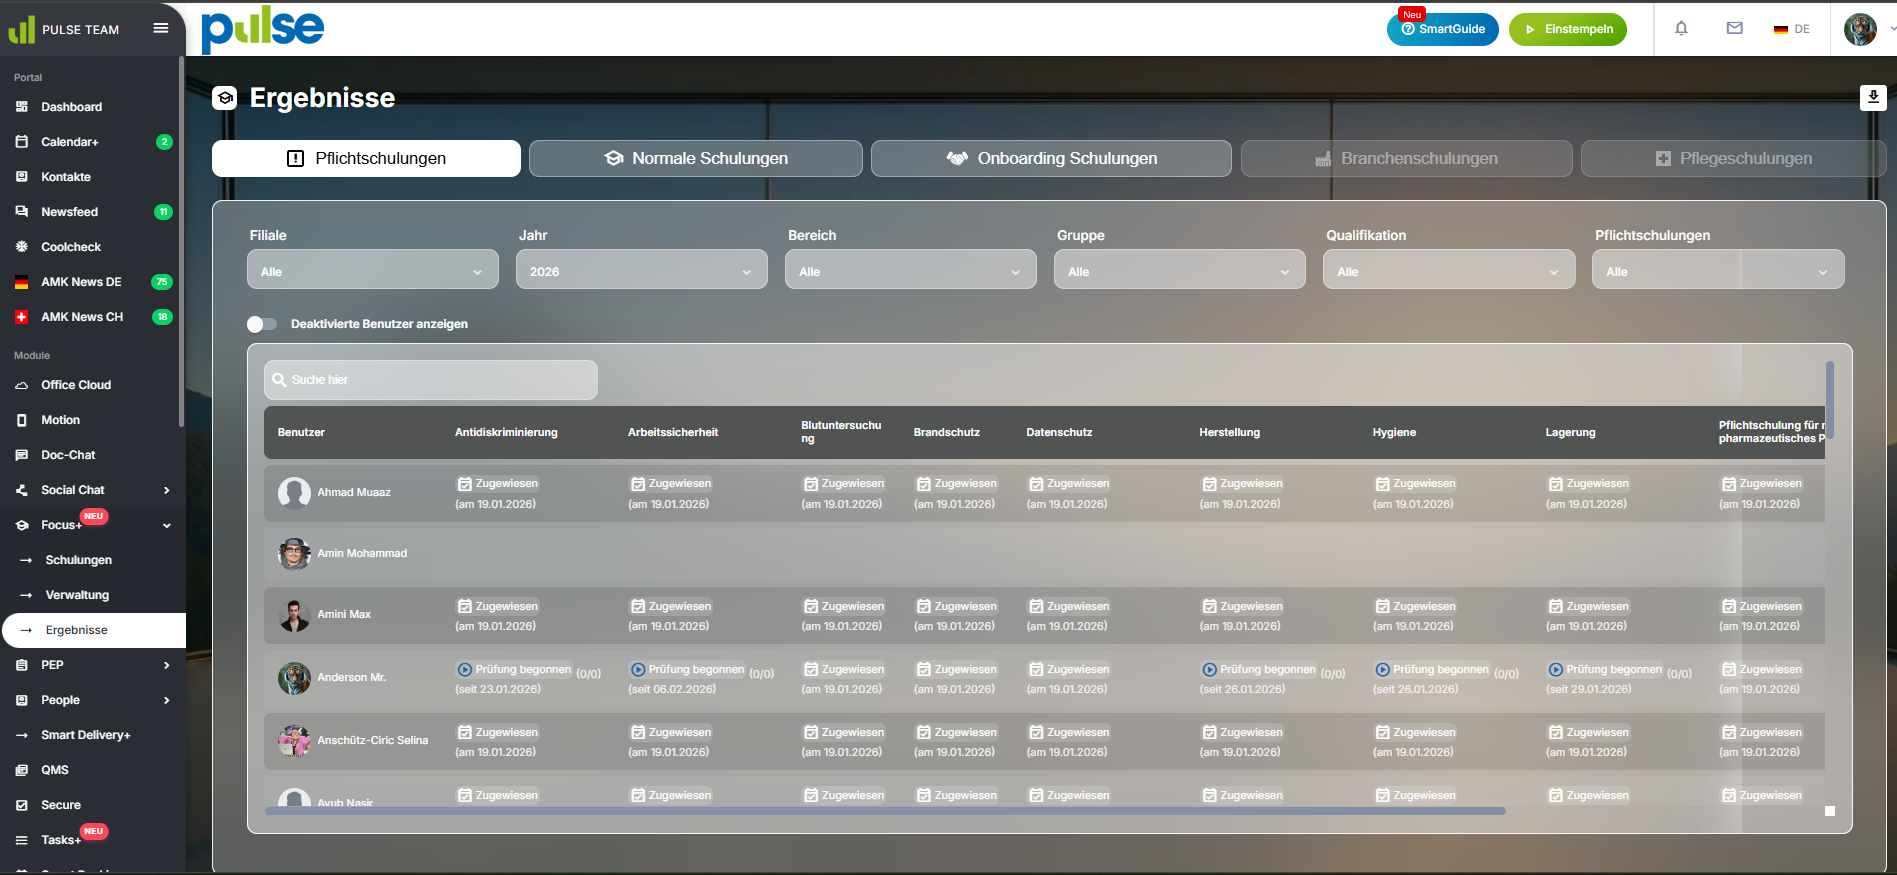Click the SmartGuide button

pos(1443,29)
